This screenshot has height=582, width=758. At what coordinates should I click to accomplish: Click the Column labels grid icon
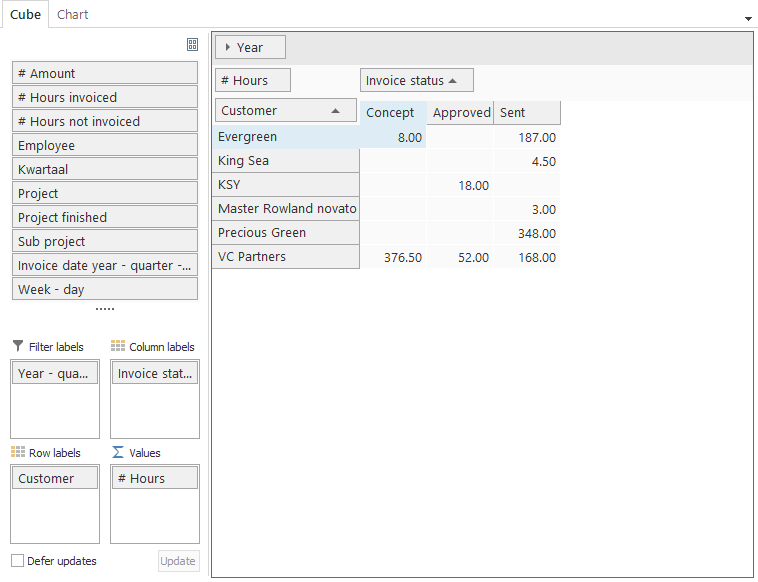(118, 346)
